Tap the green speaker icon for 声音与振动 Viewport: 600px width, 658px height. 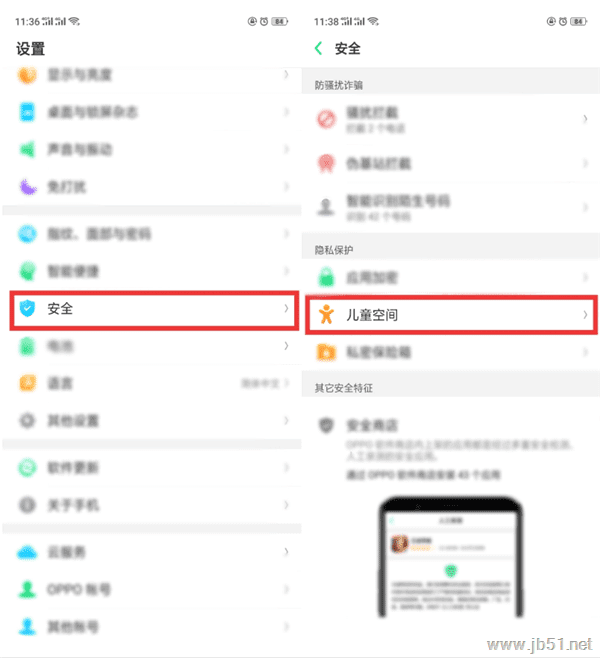point(28,149)
